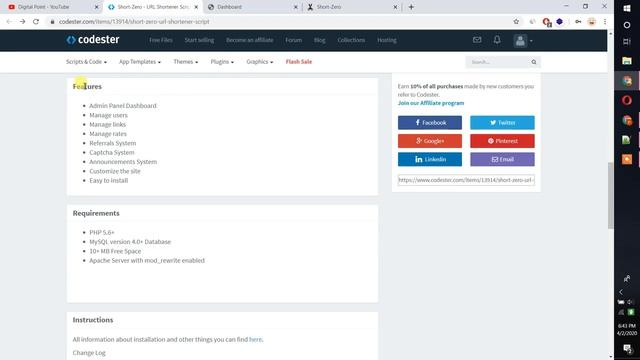
Task: Close the Digital Point YouTube tab
Action: [96, 7]
